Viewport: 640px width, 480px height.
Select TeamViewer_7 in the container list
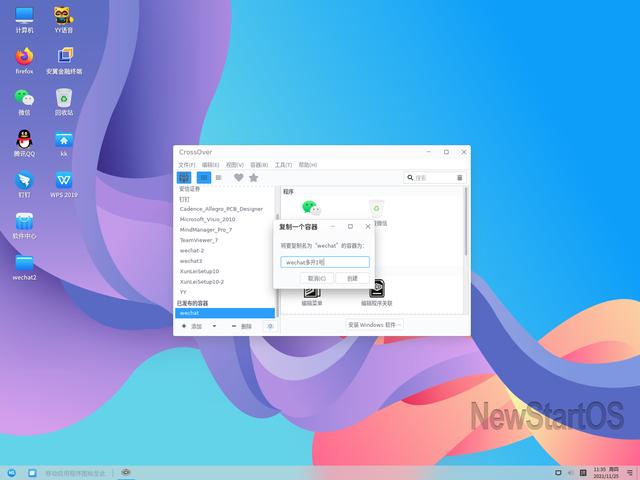(x=199, y=240)
